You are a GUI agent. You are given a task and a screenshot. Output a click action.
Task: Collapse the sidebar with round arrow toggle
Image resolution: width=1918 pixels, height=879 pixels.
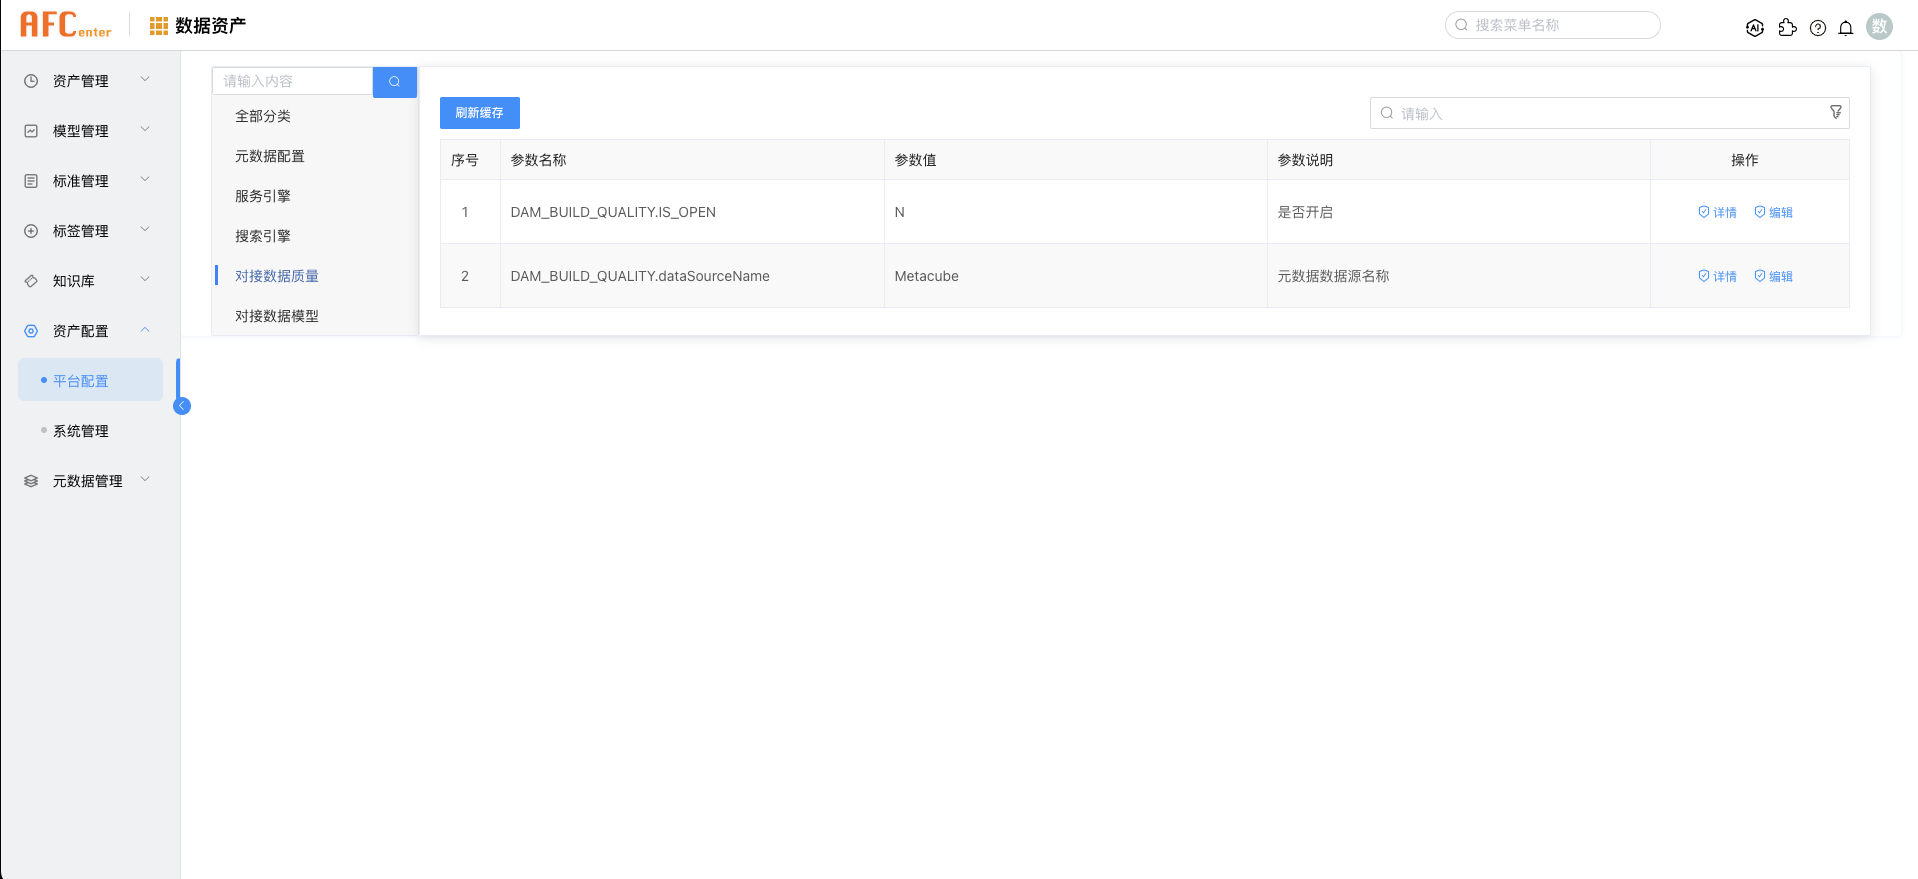click(x=182, y=406)
